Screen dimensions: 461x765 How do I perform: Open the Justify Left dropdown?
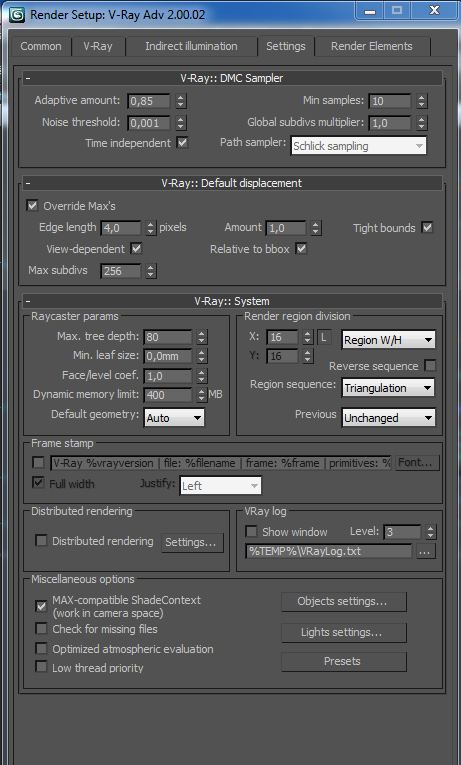click(x=220, y=486)
